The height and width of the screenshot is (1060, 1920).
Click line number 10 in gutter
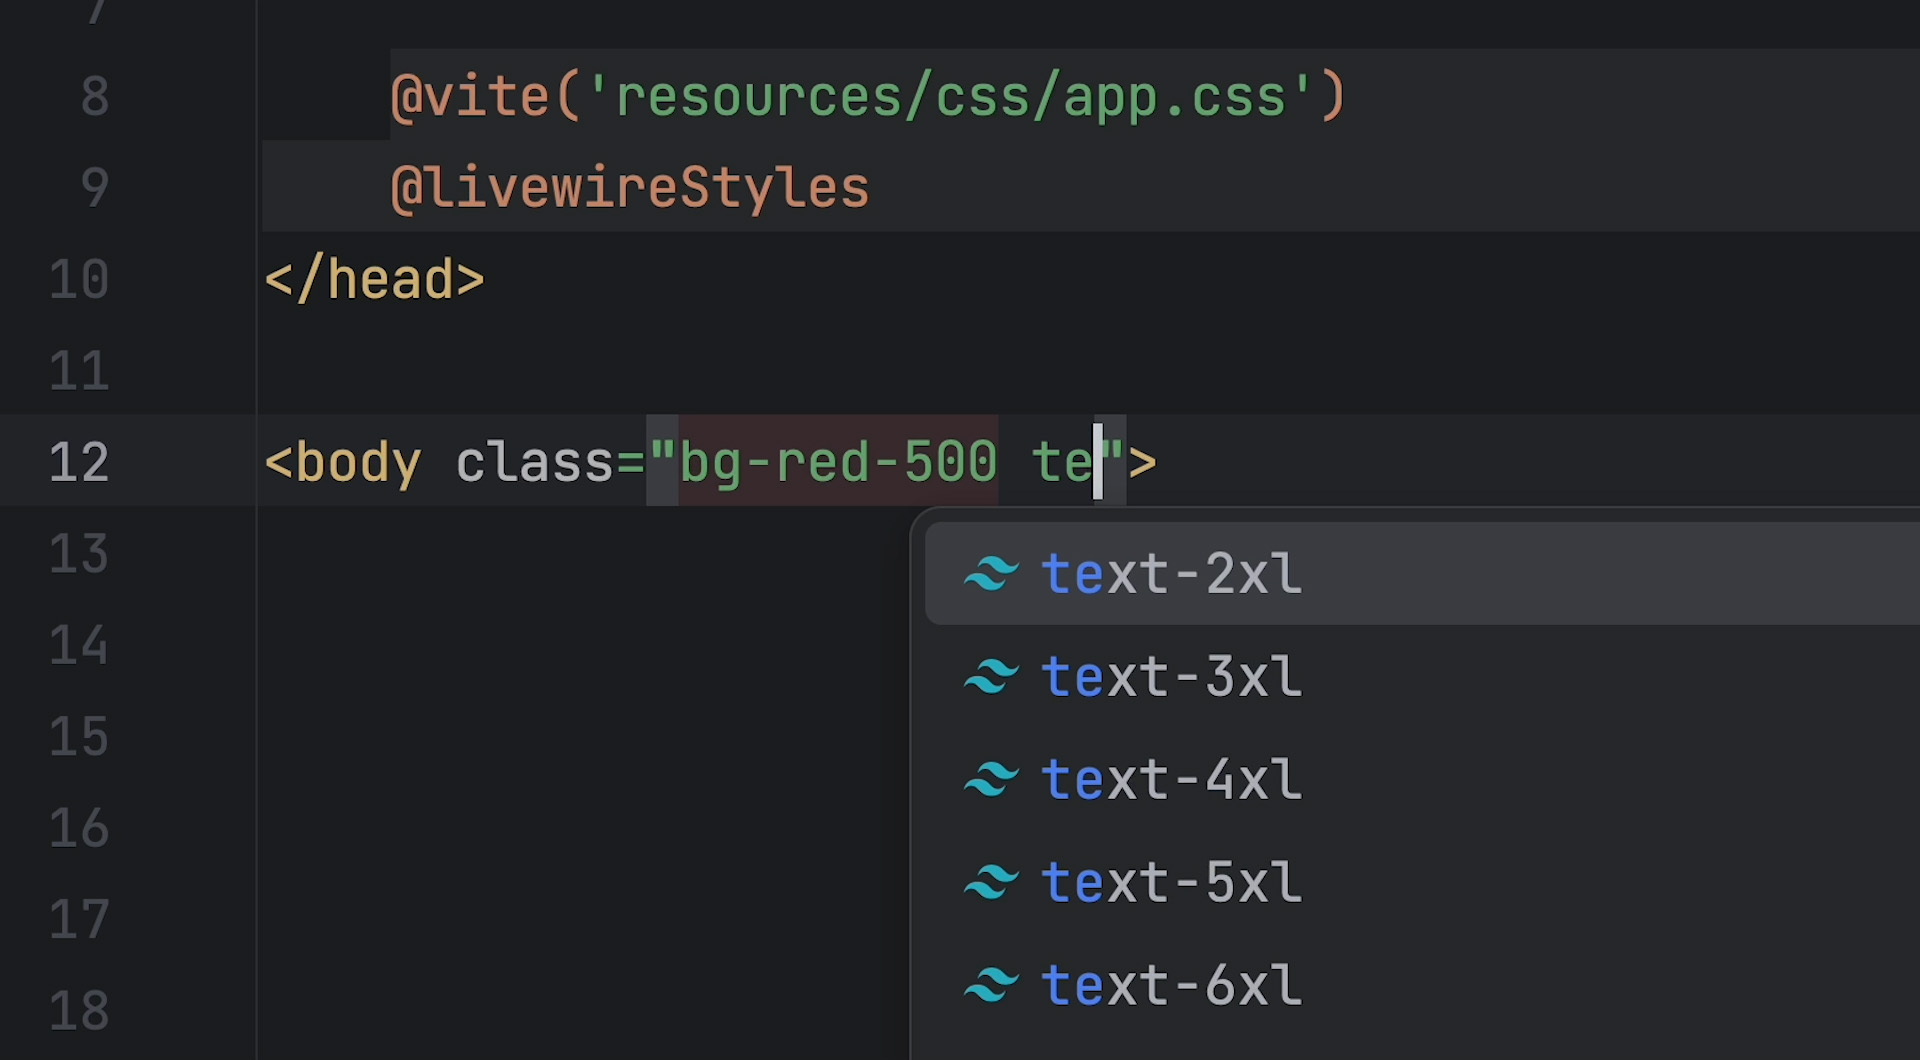tap(79, 280)
